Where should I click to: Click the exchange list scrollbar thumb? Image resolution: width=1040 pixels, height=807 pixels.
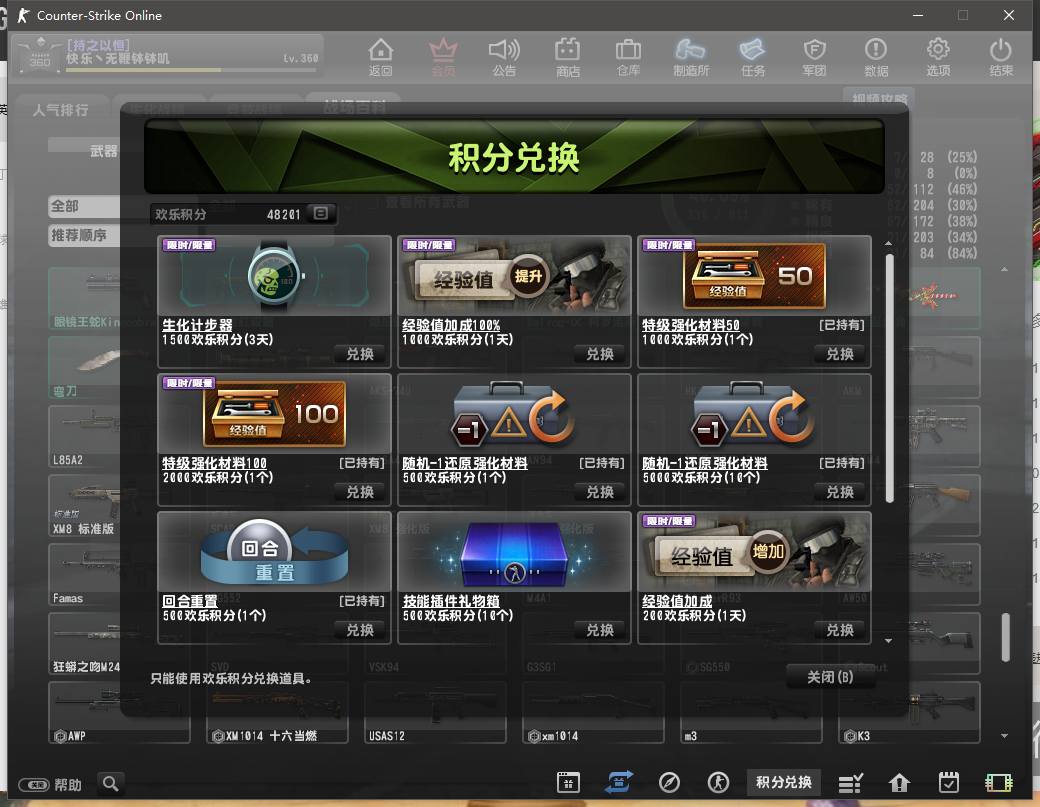[x=889, y=379]
